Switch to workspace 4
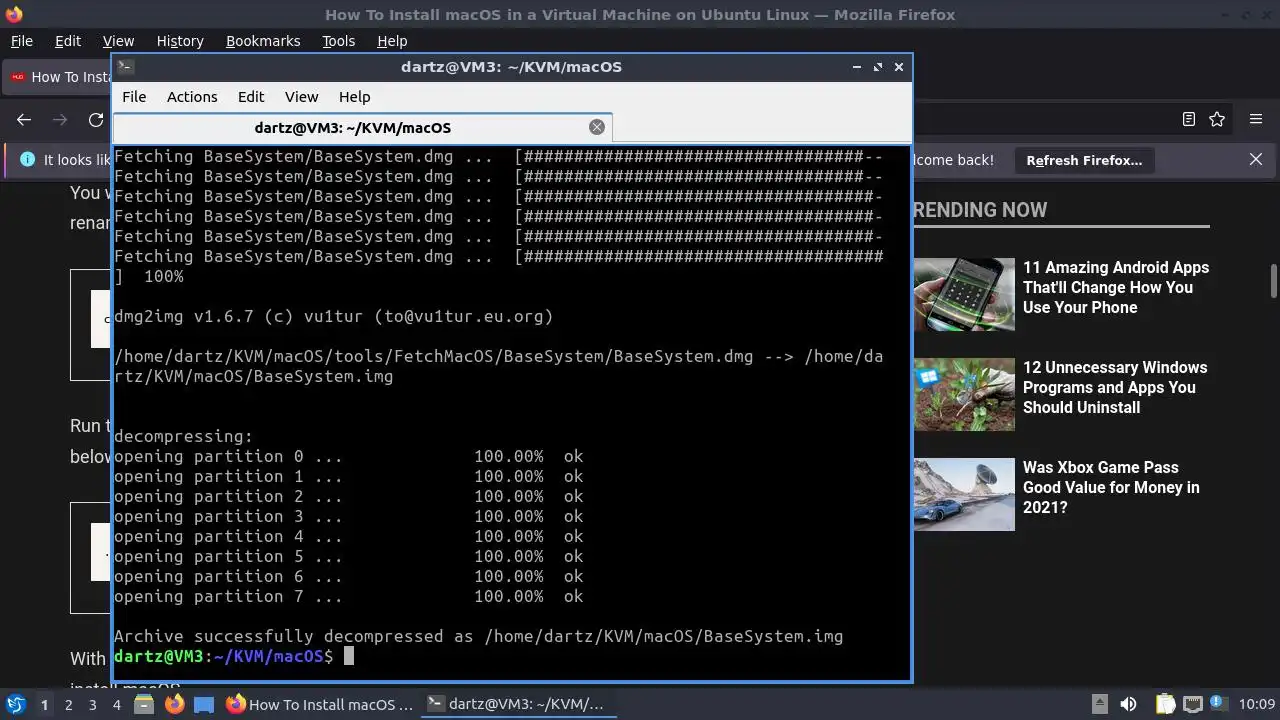 pyautogui.click(x=116, y=705)
